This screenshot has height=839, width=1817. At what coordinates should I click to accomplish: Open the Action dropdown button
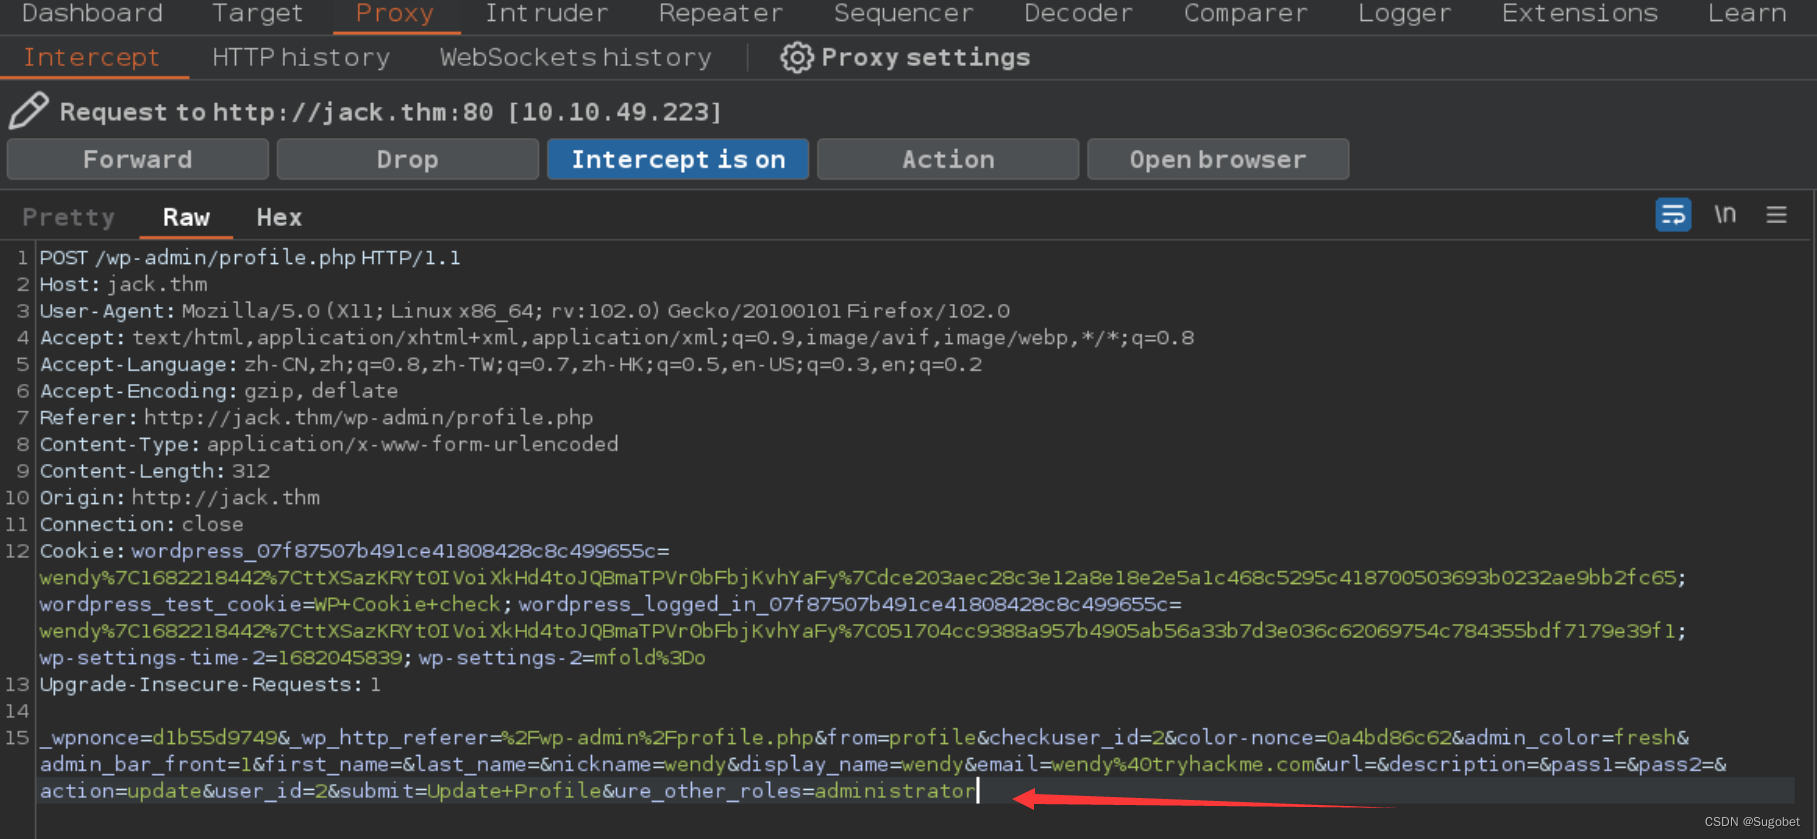point(948,160)
